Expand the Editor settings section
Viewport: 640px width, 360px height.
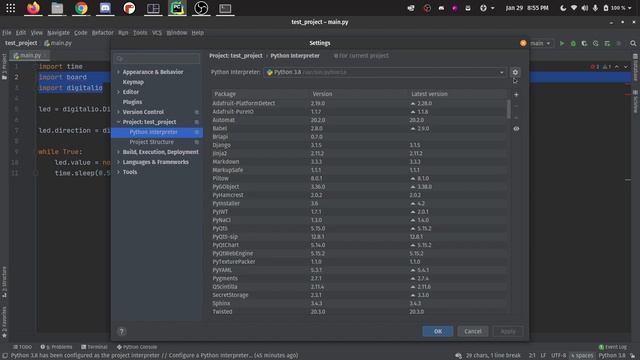[x=119, y=92]
